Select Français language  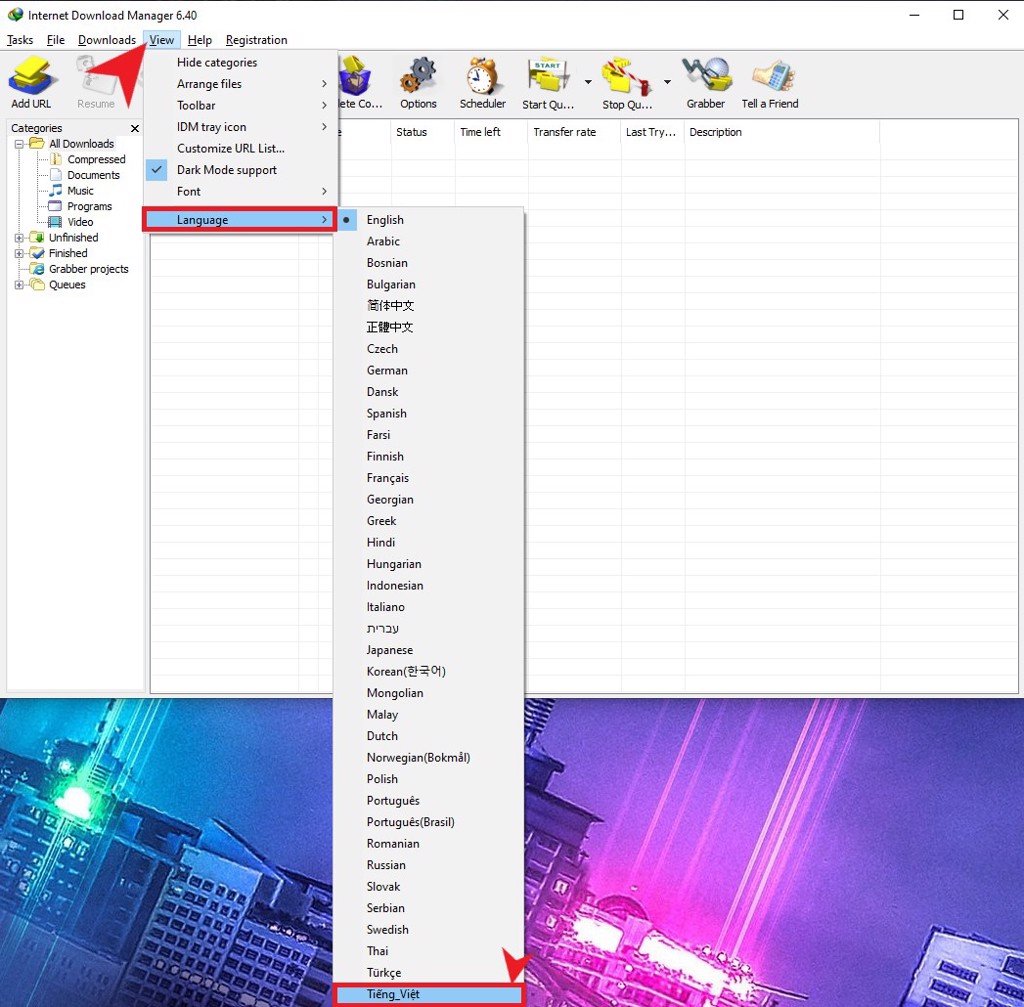[428, 477]
